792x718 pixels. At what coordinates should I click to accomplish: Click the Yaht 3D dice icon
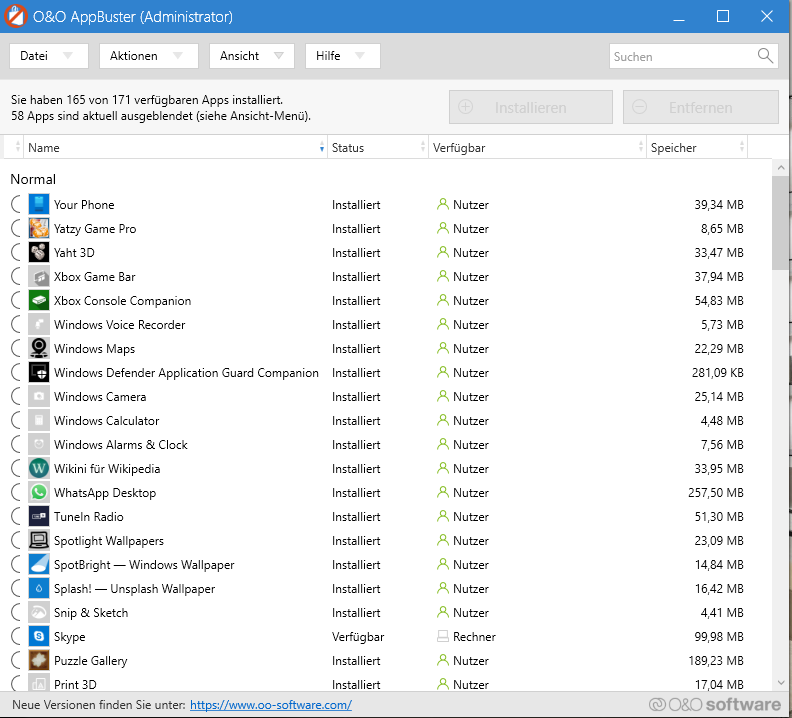pyautogui.click(x=39, y=253)
